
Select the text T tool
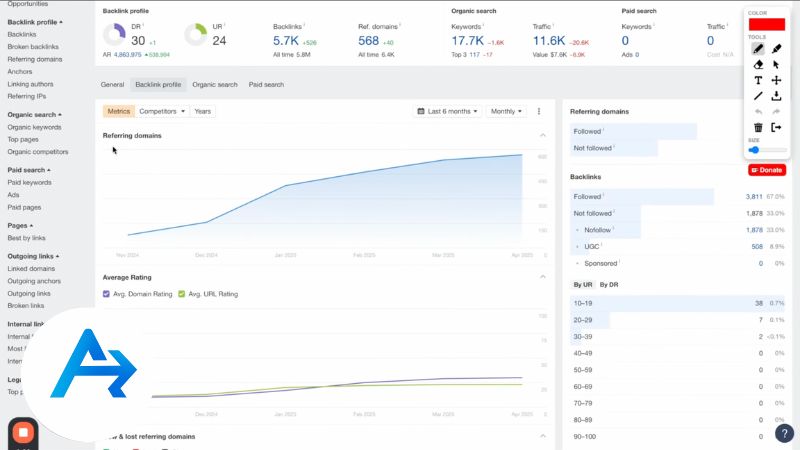[758, 80]
